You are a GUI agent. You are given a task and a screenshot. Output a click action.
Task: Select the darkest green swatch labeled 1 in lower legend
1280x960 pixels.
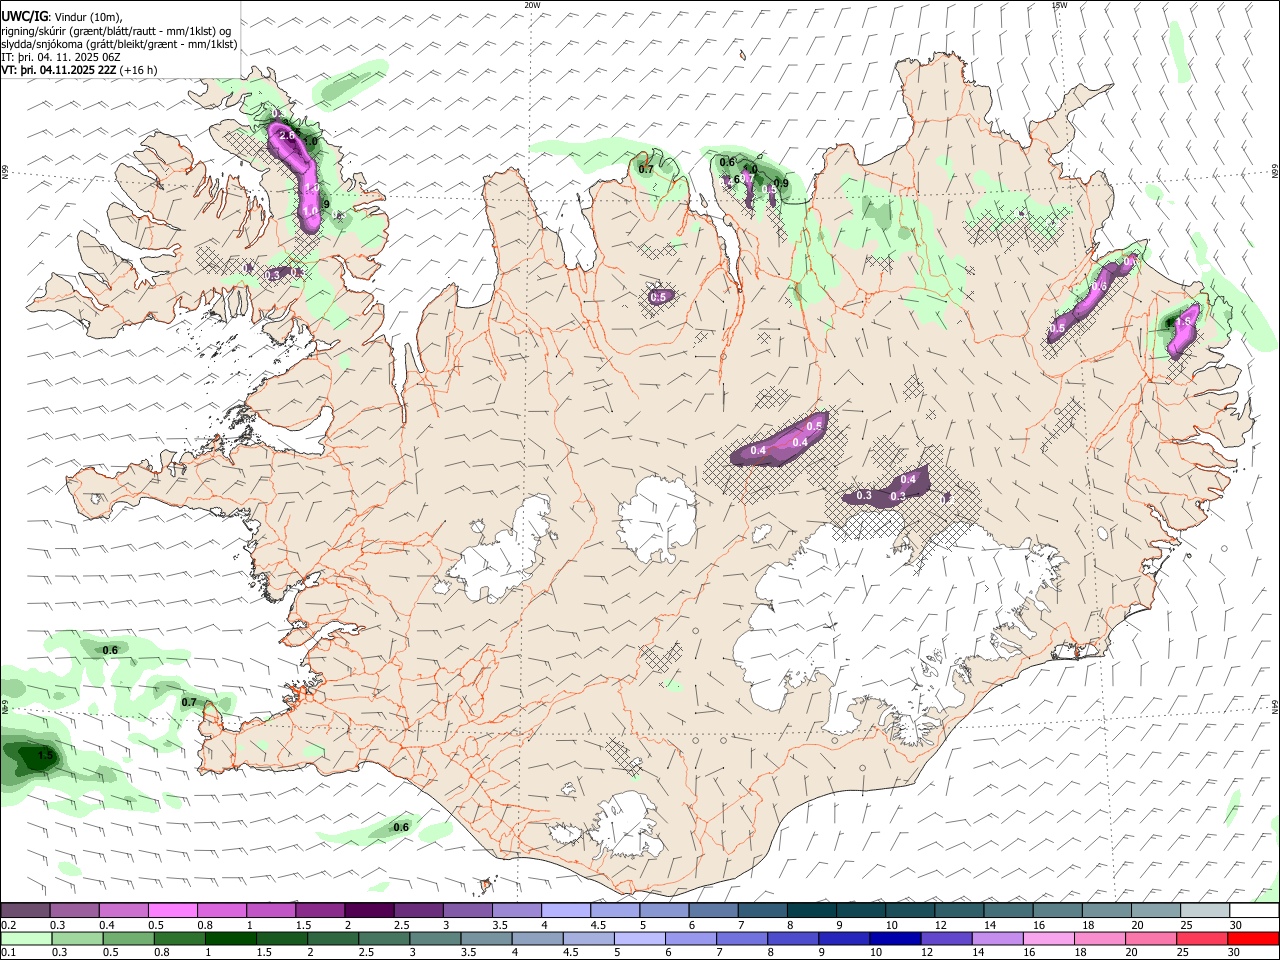click(x=230, y=939)
